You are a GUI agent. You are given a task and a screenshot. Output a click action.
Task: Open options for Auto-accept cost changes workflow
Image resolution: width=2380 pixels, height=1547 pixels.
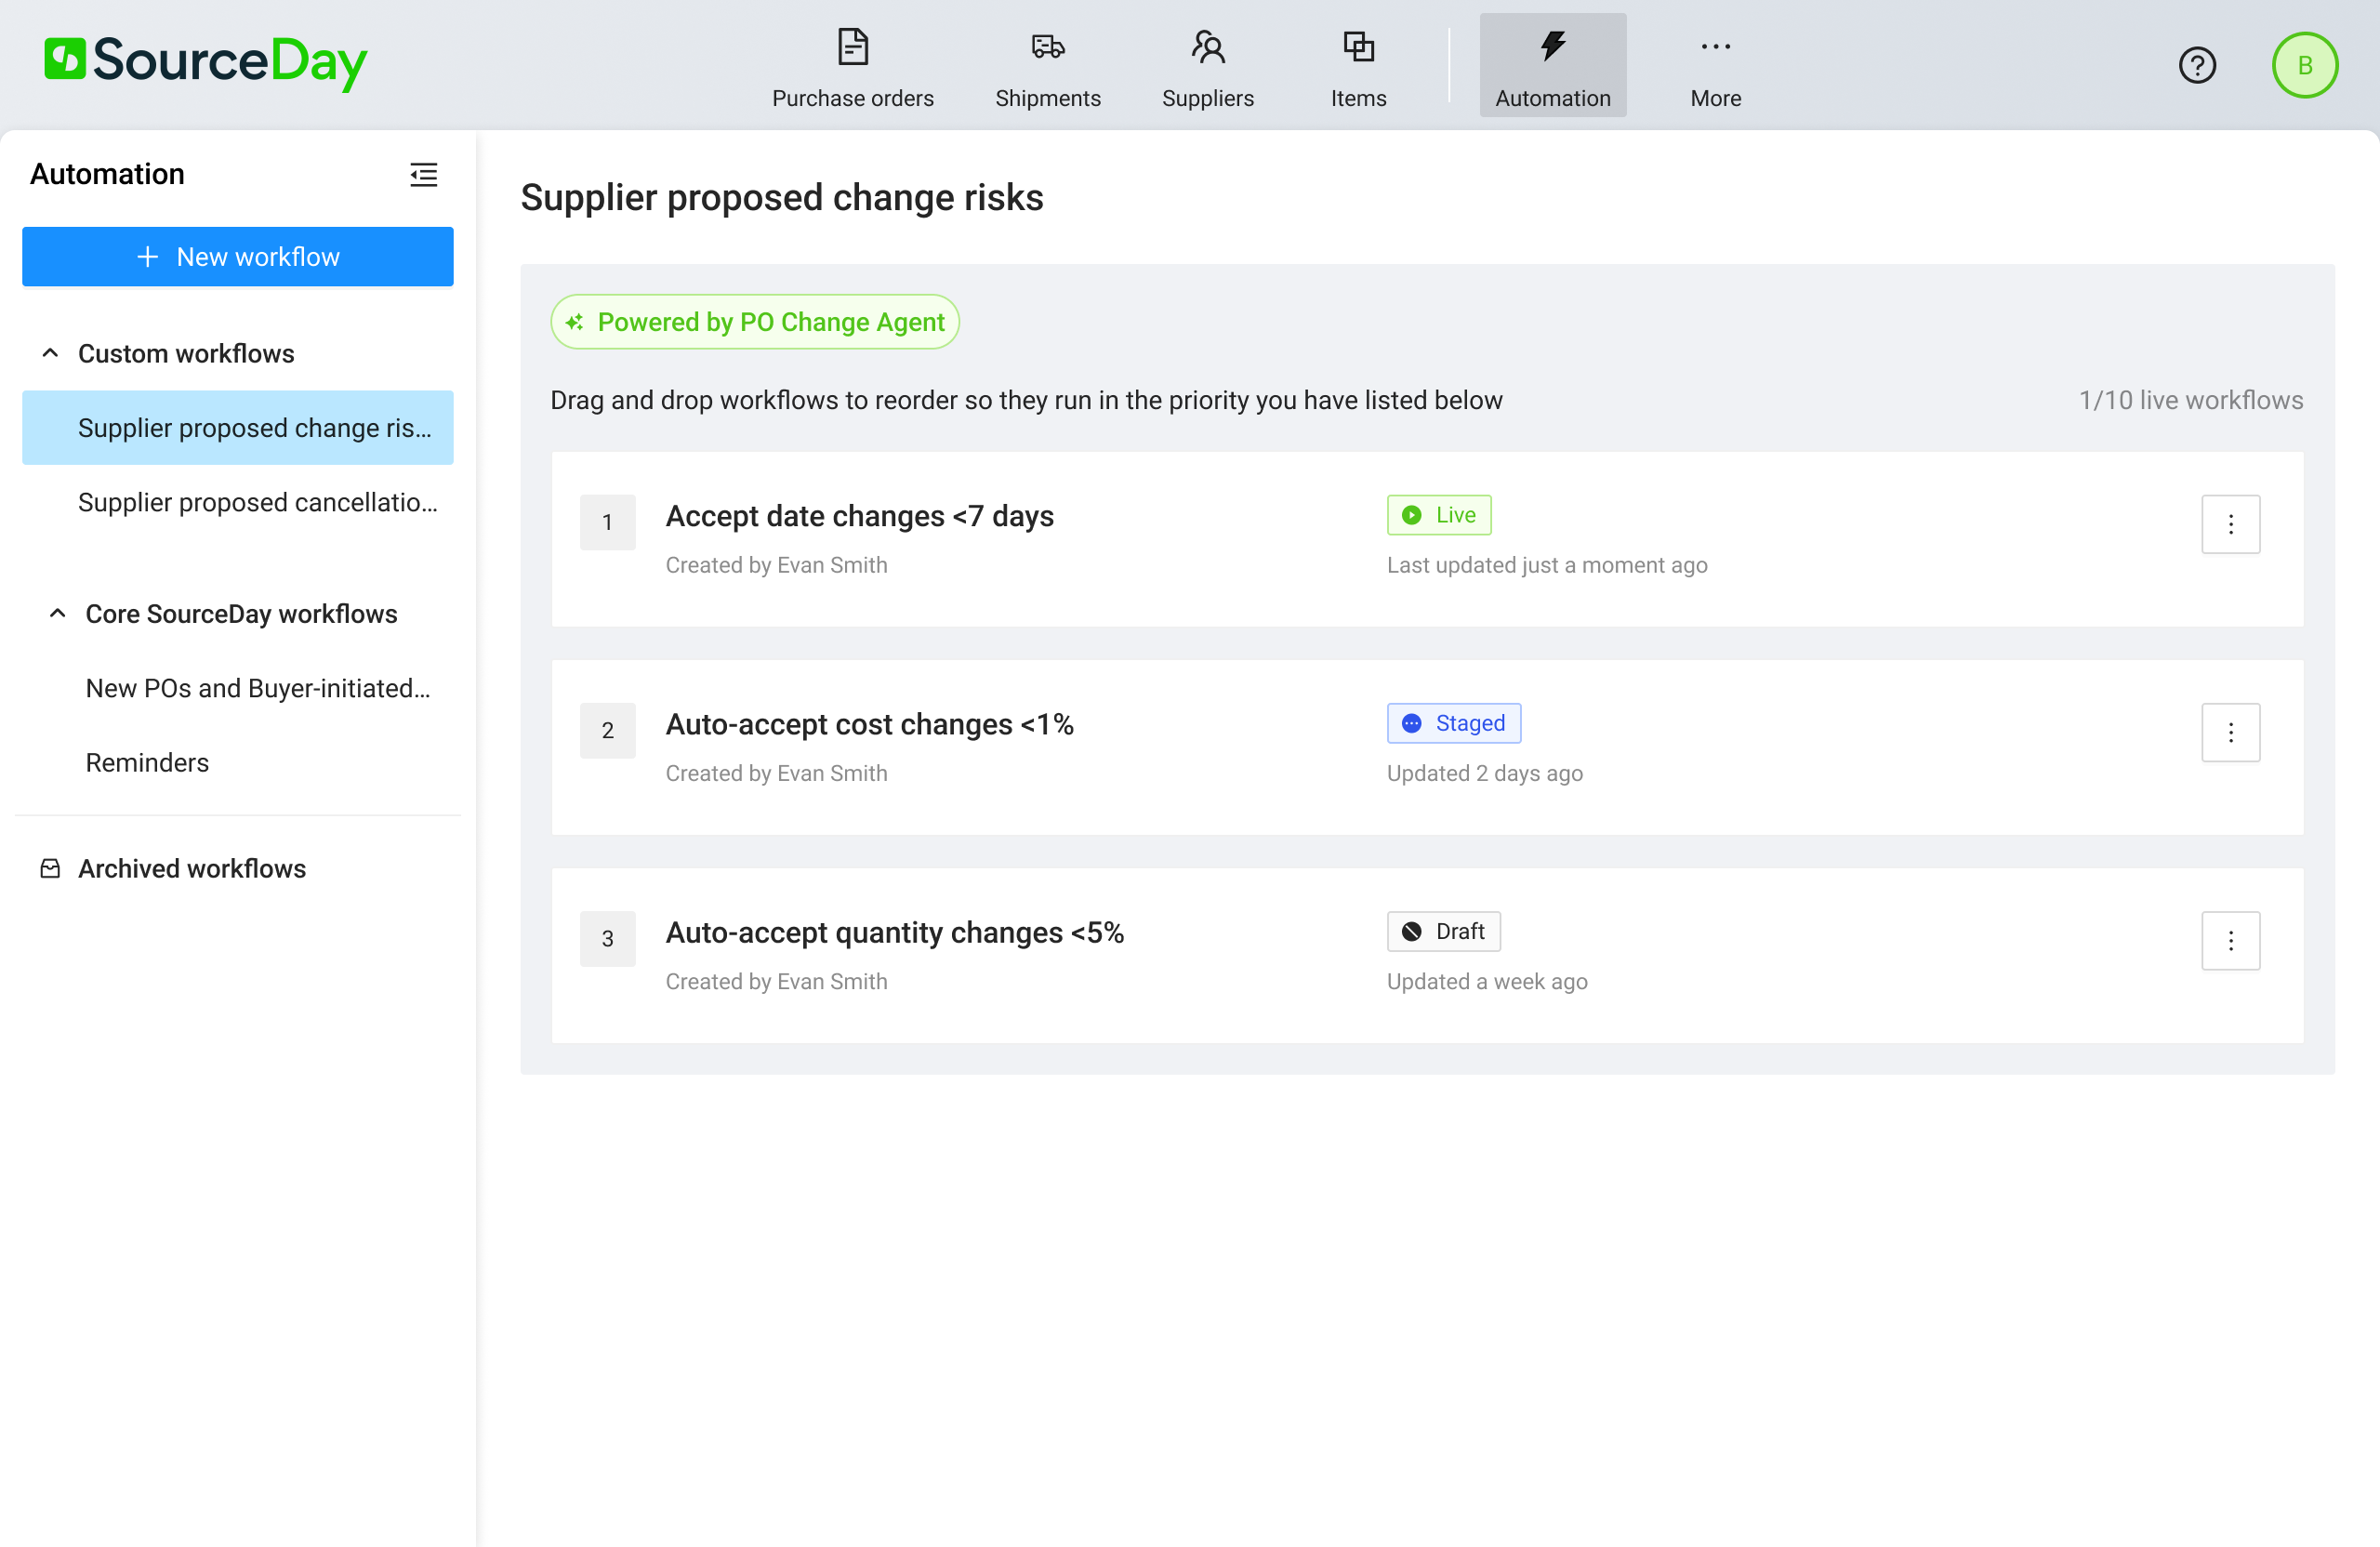click(2230, 732)
